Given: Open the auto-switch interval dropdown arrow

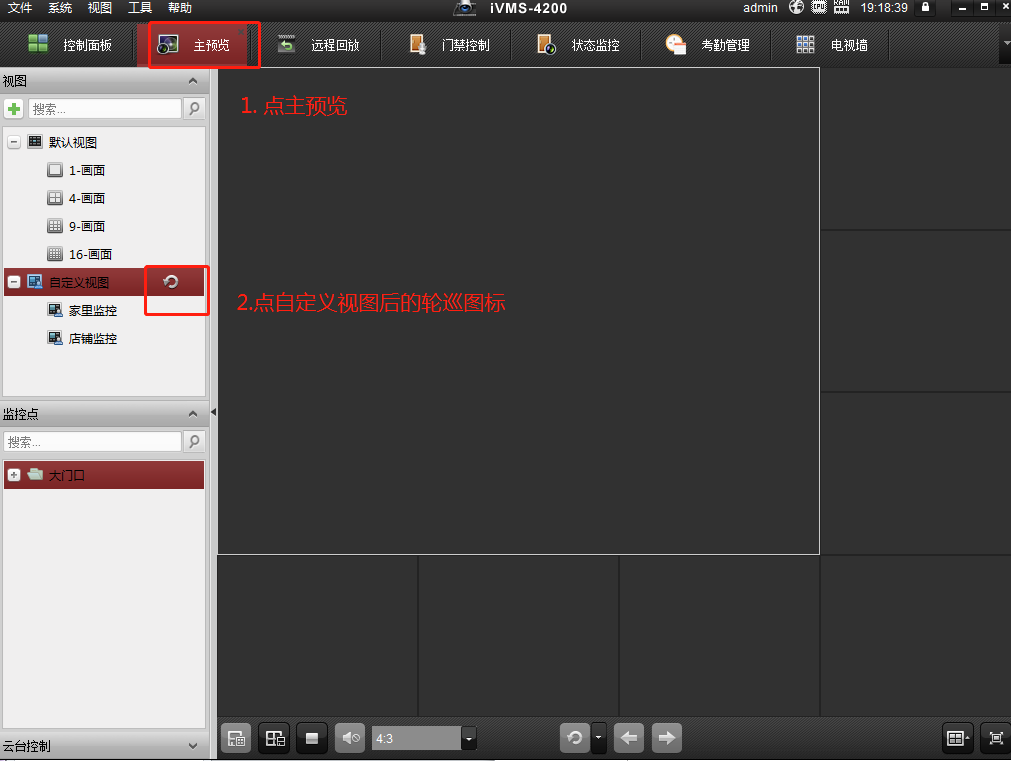Looking at the screenshot, I should tap(599, 738).
